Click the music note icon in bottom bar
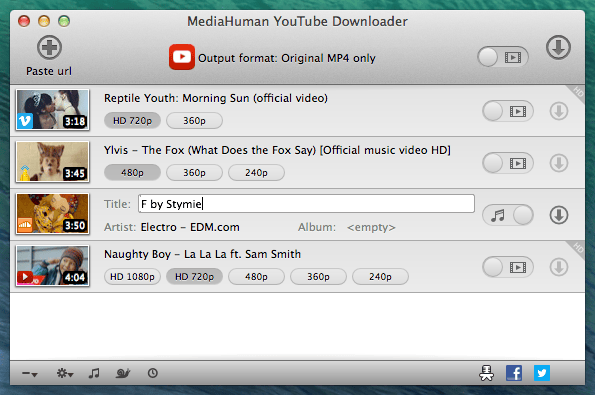This screenshot has width=595, height=395. [94, 373]
